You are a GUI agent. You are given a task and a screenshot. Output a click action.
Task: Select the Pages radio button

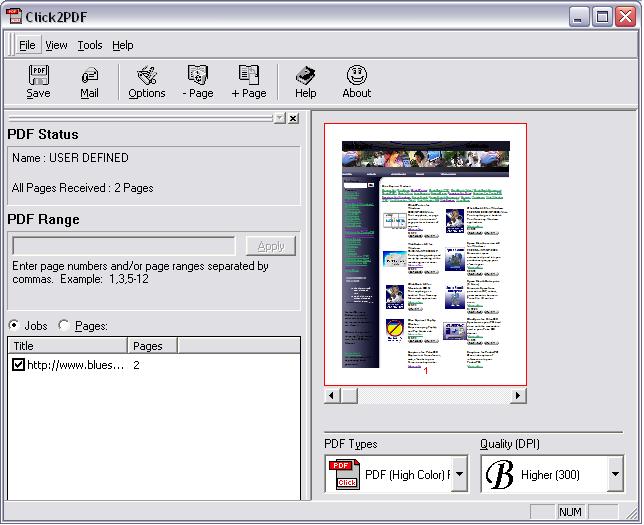click(65, 325)
